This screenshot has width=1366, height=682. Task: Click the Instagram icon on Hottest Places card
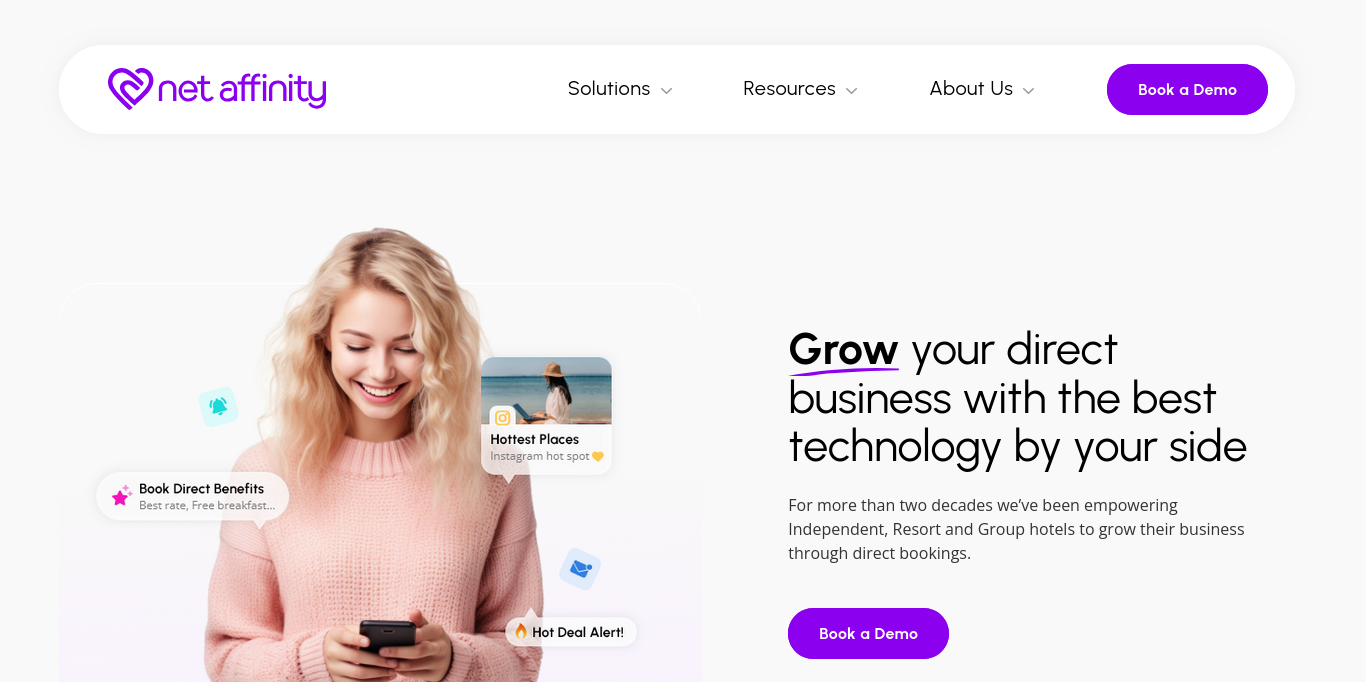coord(502,418)
